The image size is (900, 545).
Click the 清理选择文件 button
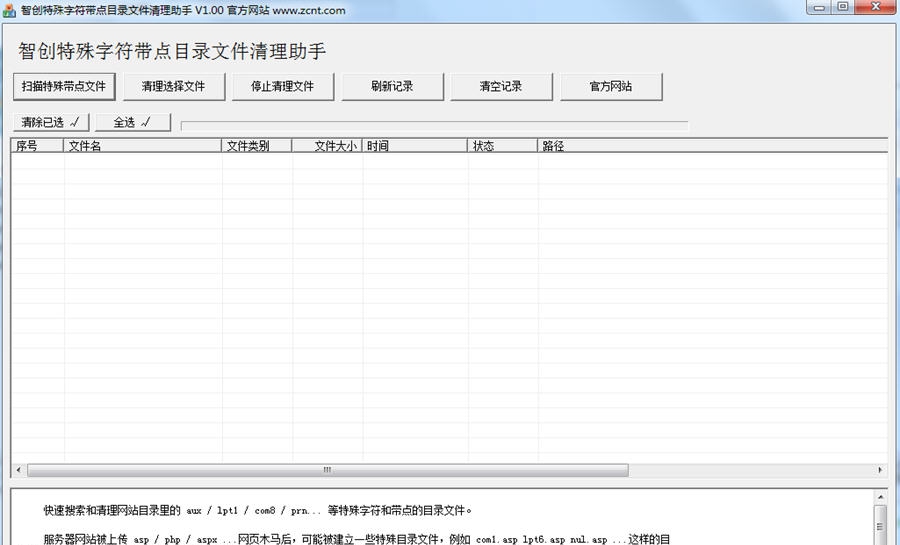[x=173, y=87]
